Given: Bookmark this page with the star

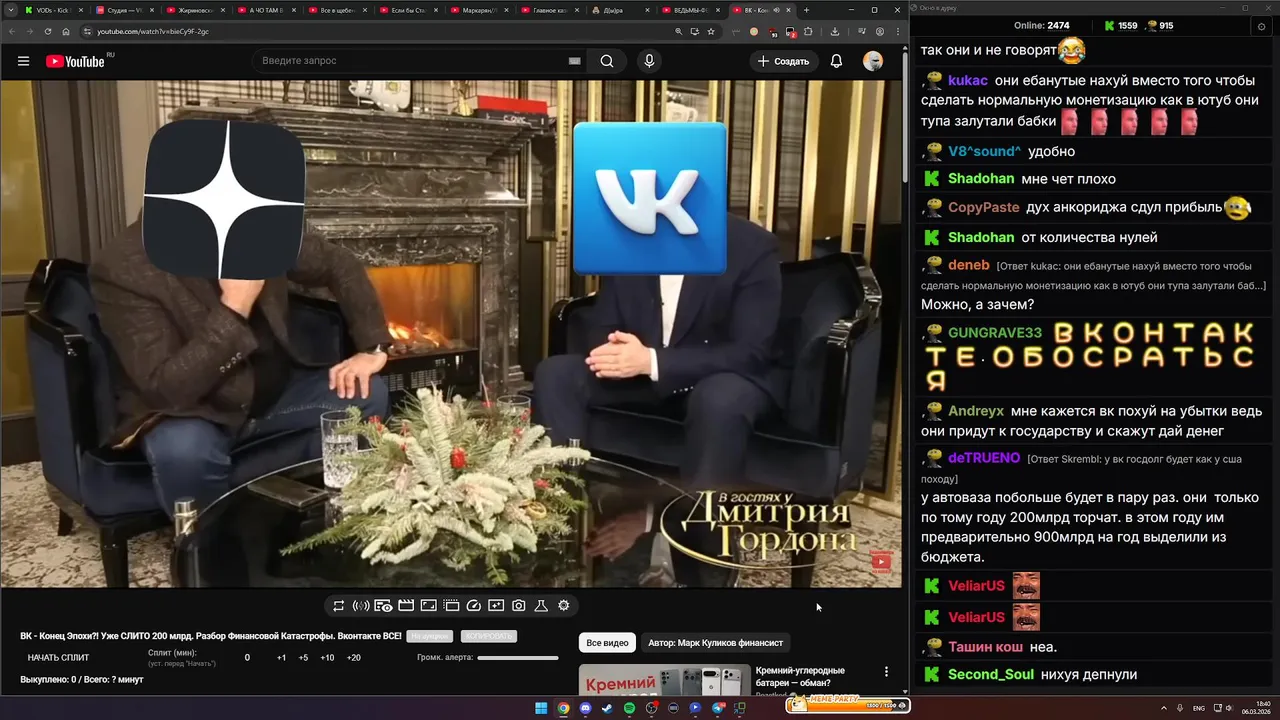Looking at the screenshot, I should pos(711,32).
